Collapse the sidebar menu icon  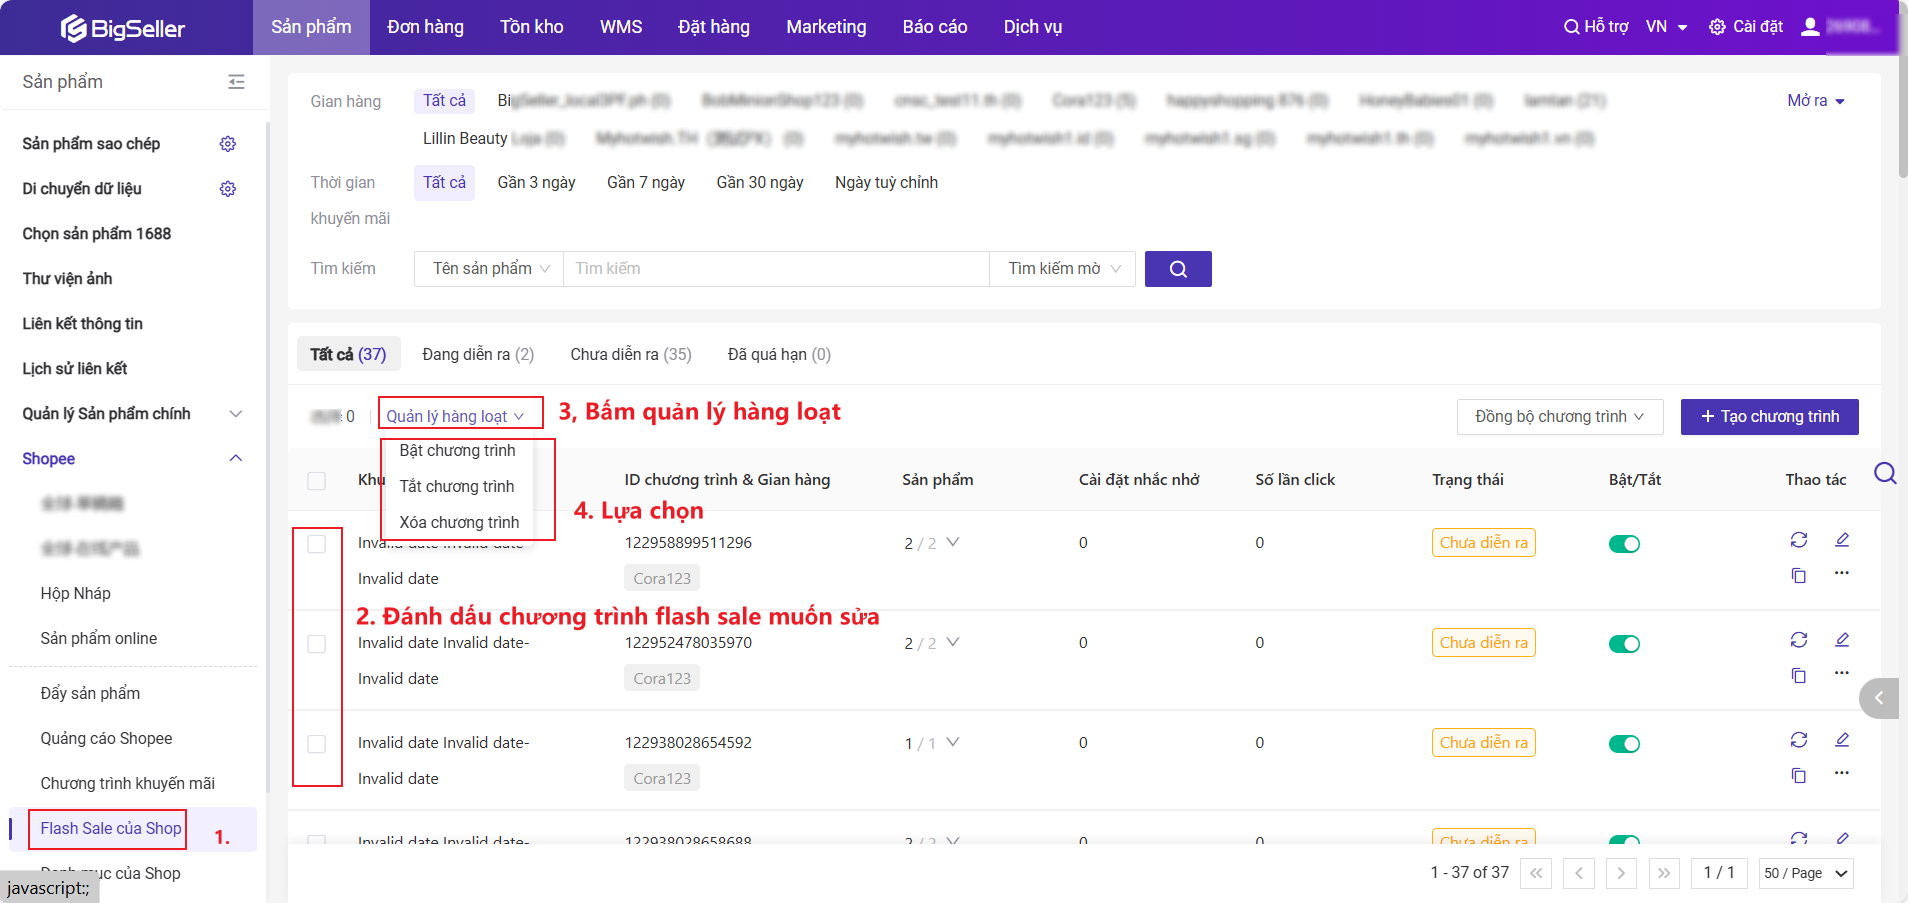coord(236,82)
